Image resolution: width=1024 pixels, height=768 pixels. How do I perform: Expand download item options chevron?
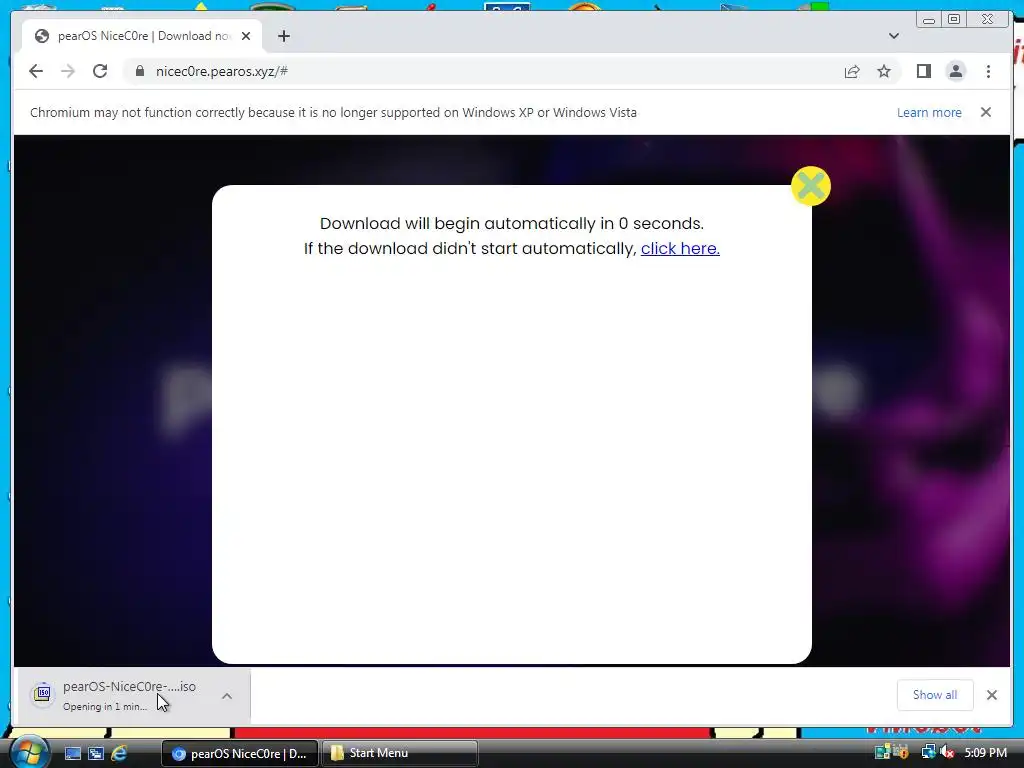pos(227,696)
